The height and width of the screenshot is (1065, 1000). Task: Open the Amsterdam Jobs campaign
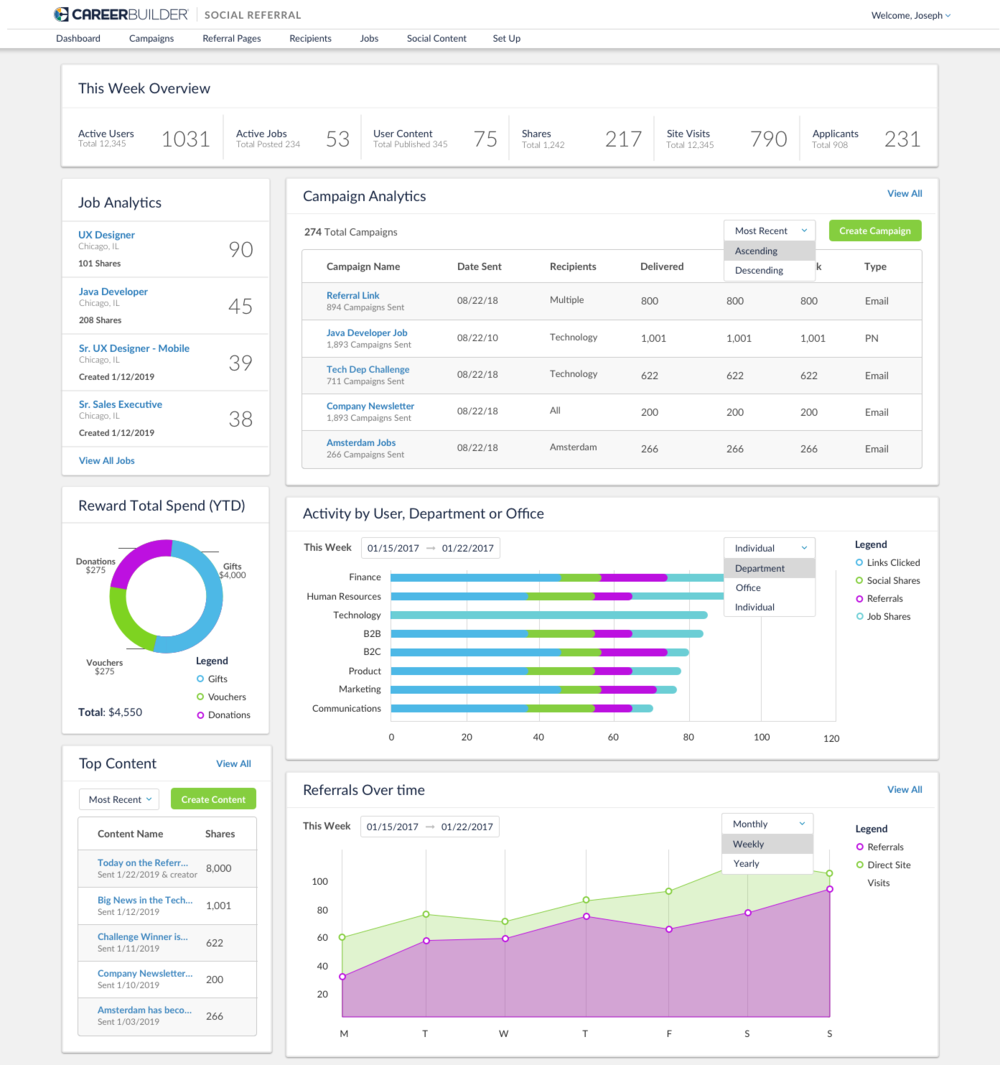361,443
